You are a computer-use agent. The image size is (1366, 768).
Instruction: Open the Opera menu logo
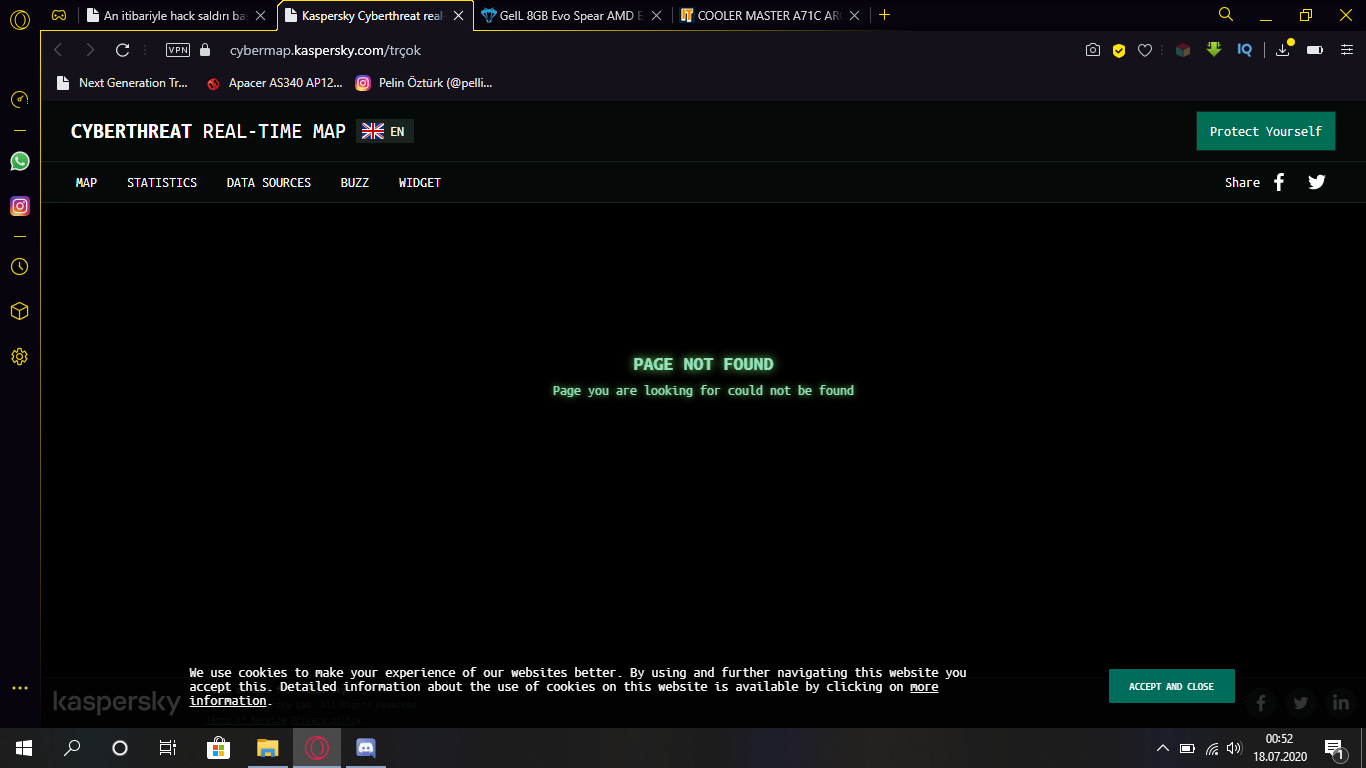tap(19, 20)
